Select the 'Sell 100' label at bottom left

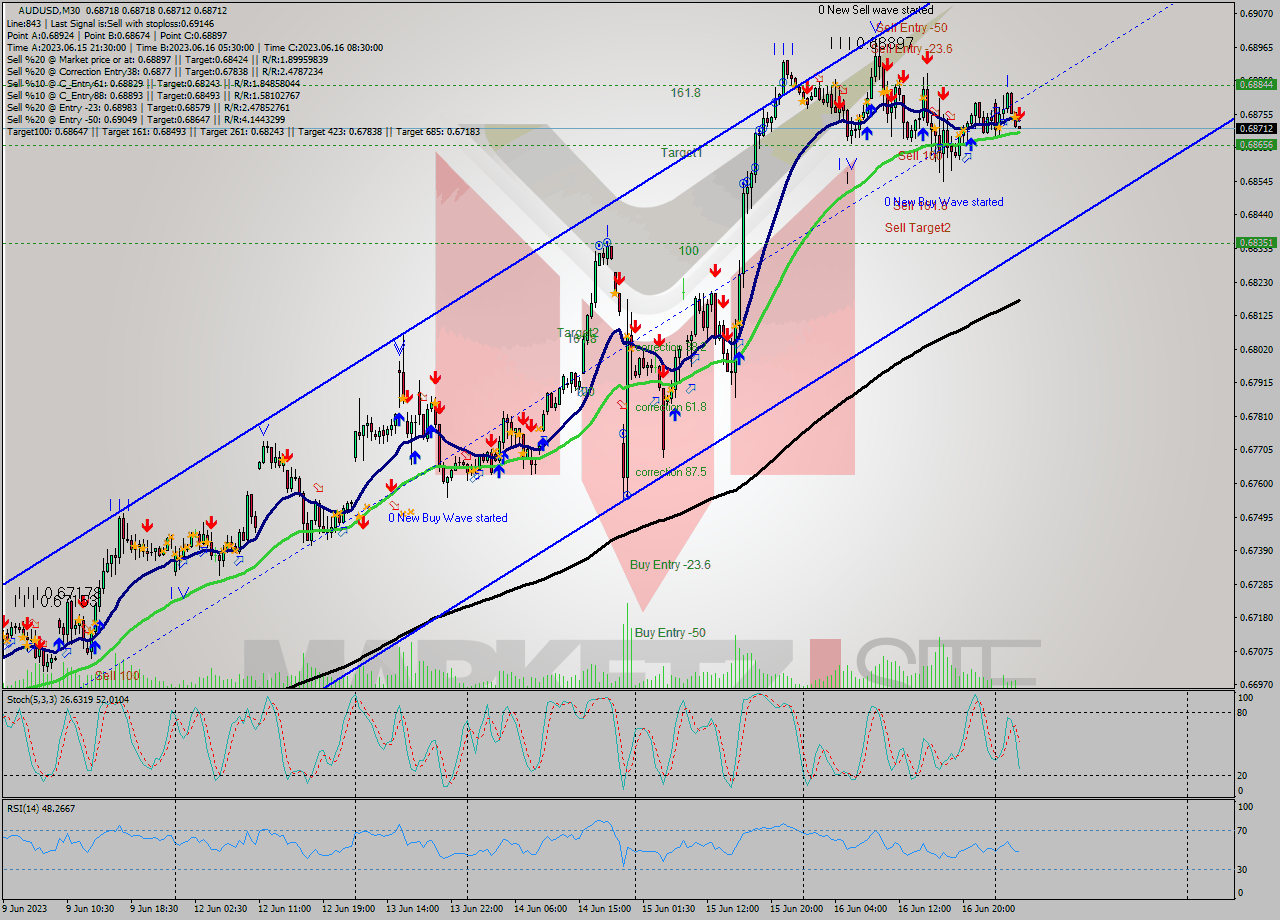tap(118, 676)
